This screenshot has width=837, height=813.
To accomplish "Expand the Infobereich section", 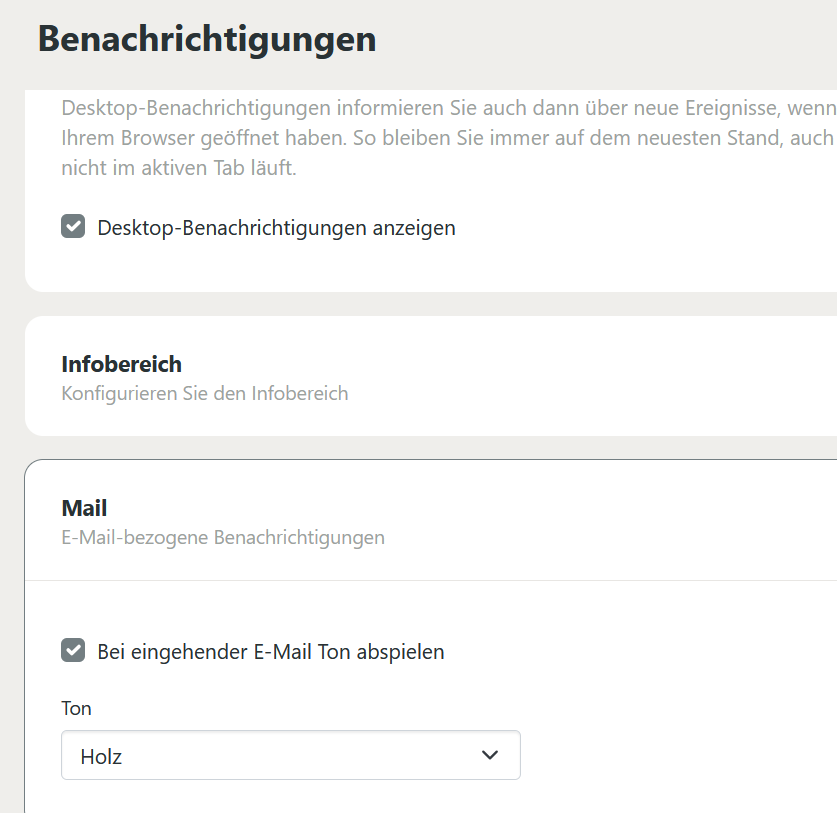I will 430,376.
